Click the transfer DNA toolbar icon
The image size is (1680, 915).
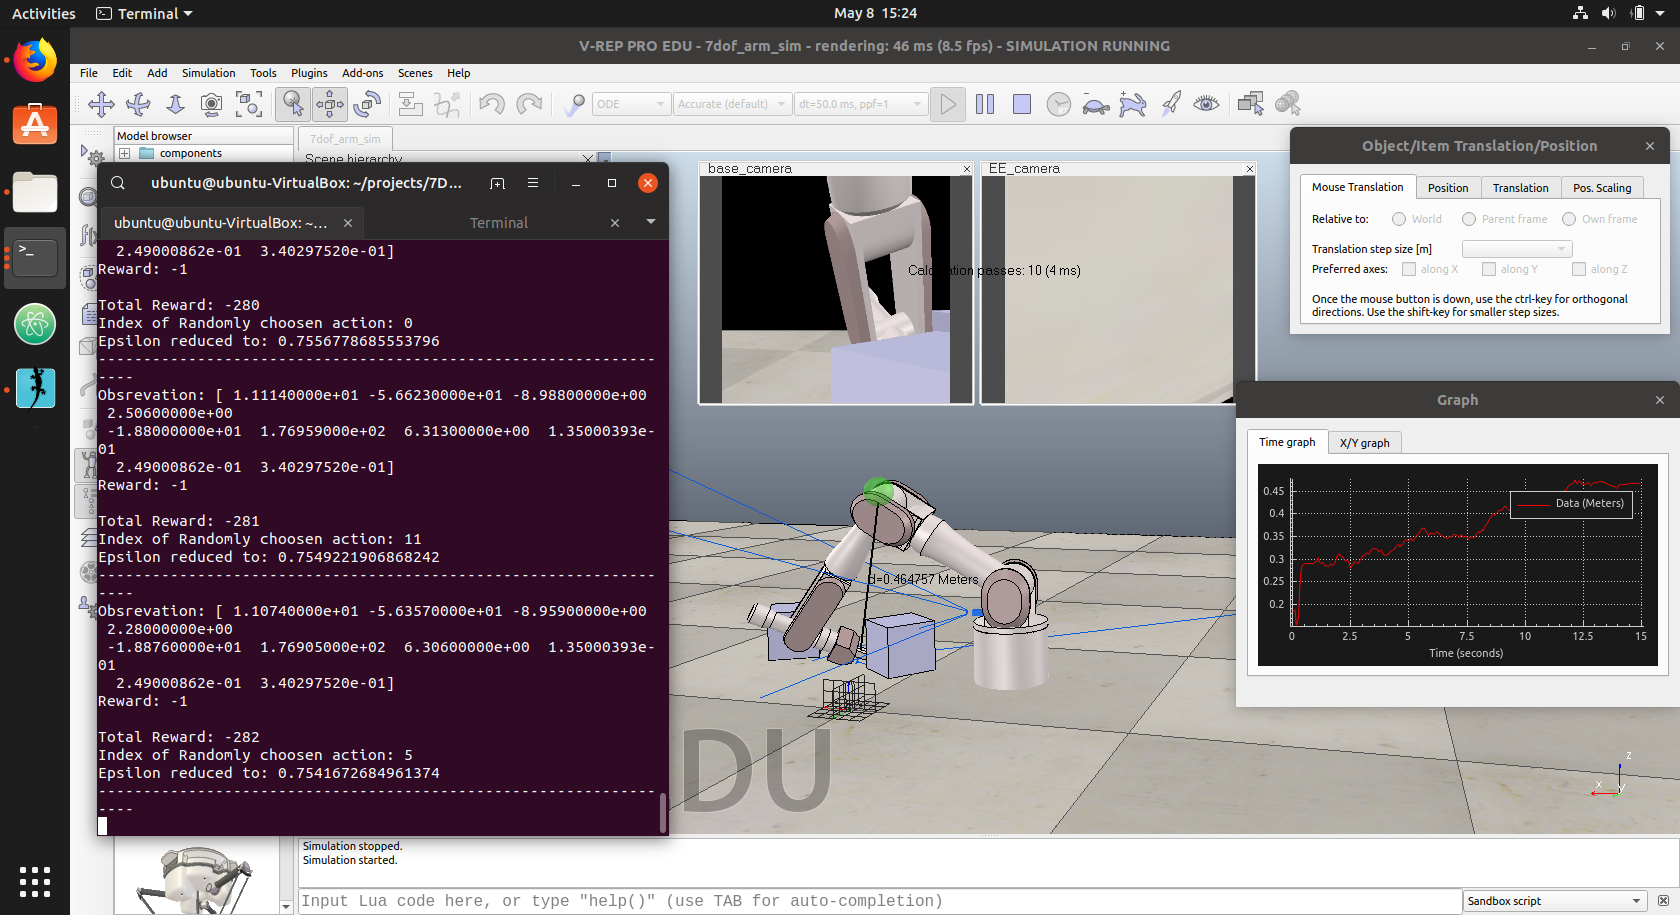[447, 104]
